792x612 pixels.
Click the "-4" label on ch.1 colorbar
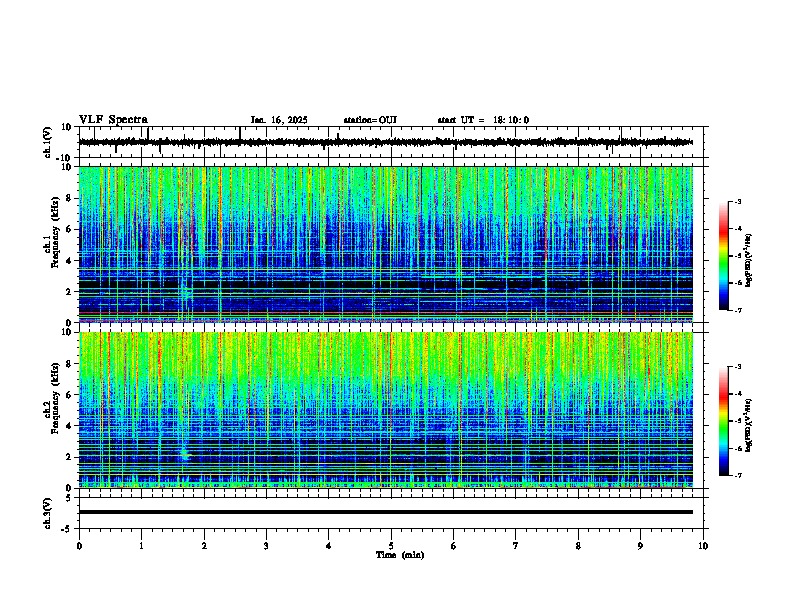point(737,229)
